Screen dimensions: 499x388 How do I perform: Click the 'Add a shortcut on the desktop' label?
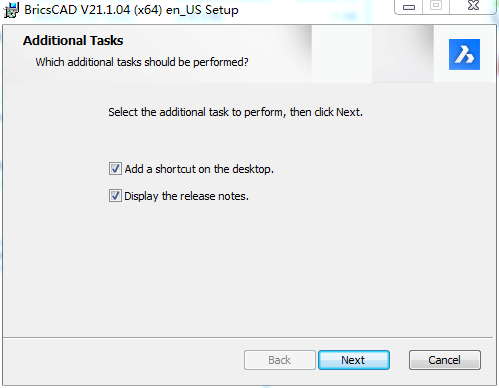(x=199, y=169)
